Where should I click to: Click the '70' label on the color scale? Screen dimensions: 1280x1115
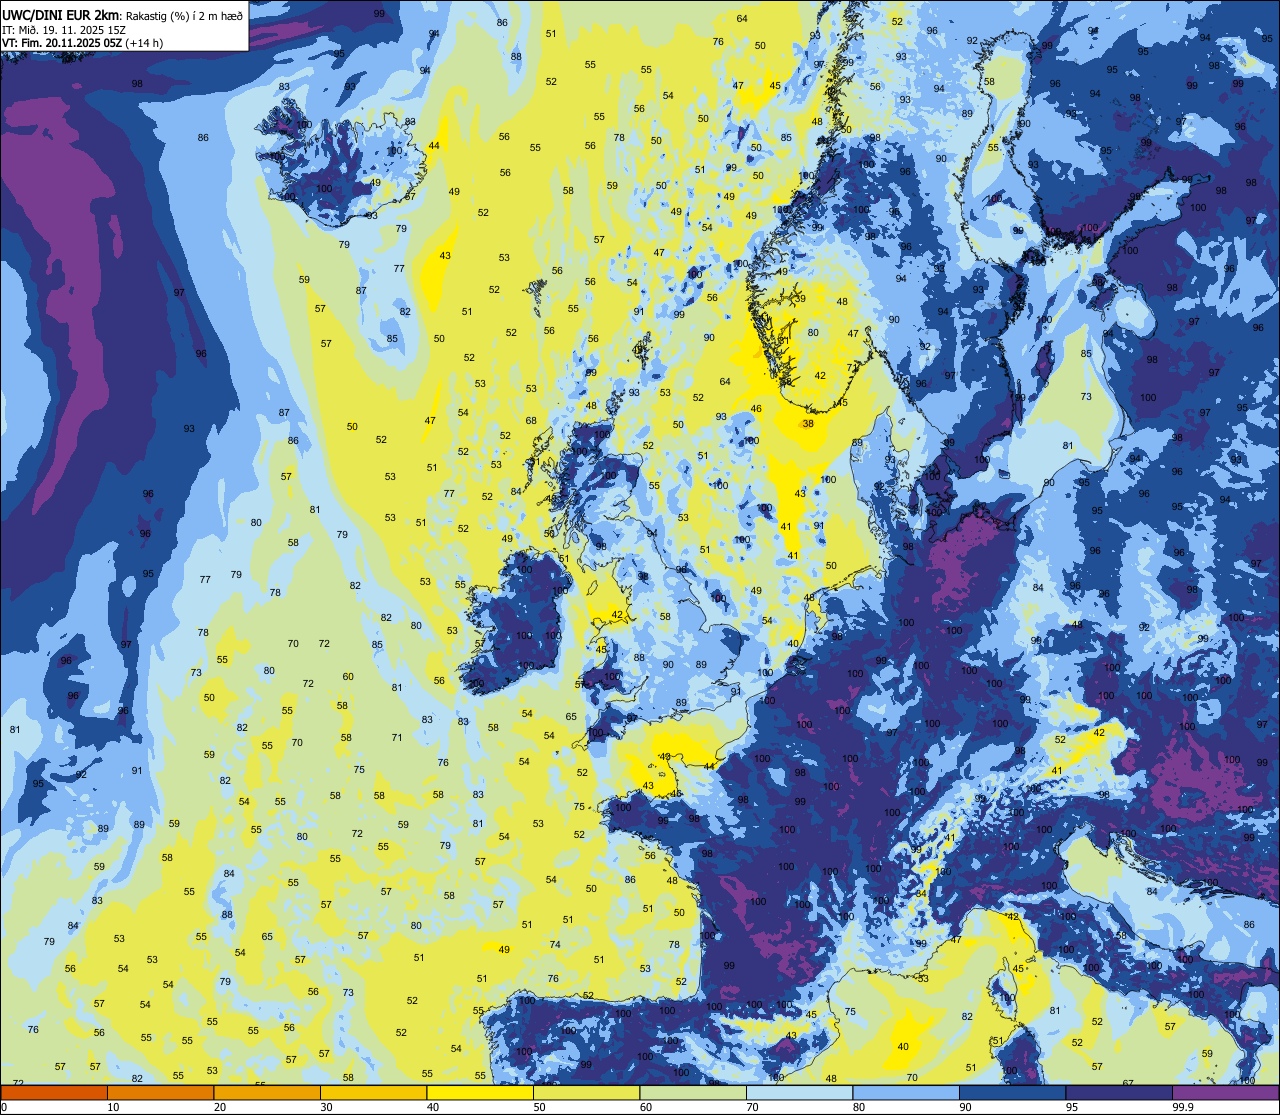click(x=752, y=1107)
